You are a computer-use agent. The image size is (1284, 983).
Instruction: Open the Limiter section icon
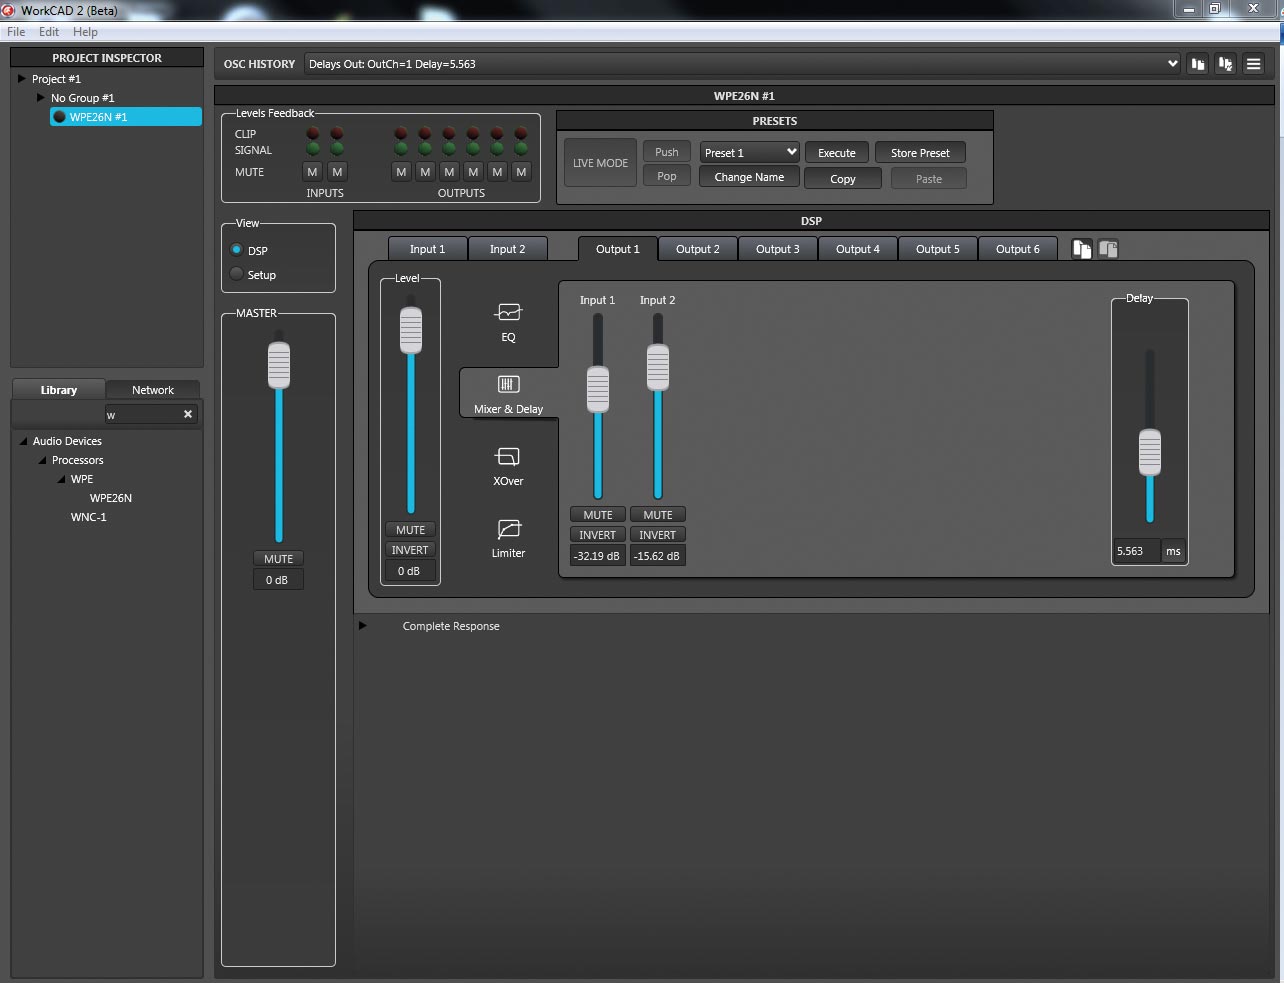click(508, 529)
